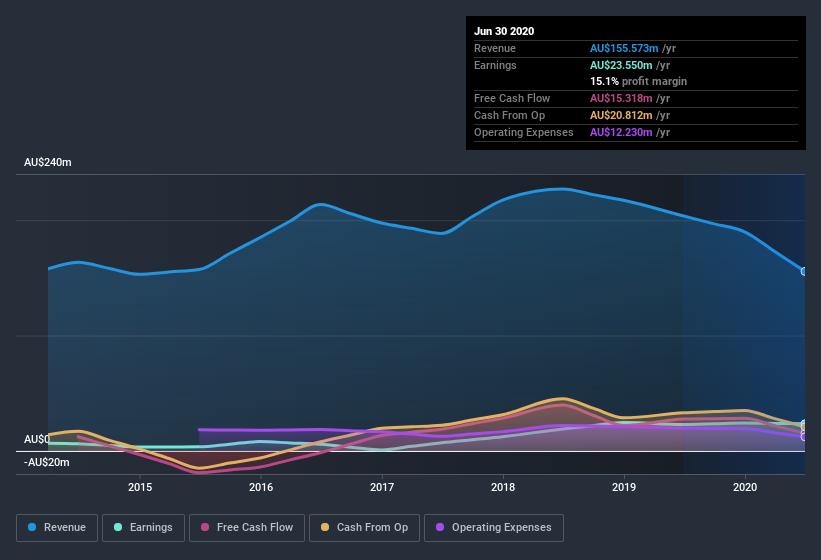
Task: Toggle the Free Cash Flow legend series
Action: pos(247,528)
